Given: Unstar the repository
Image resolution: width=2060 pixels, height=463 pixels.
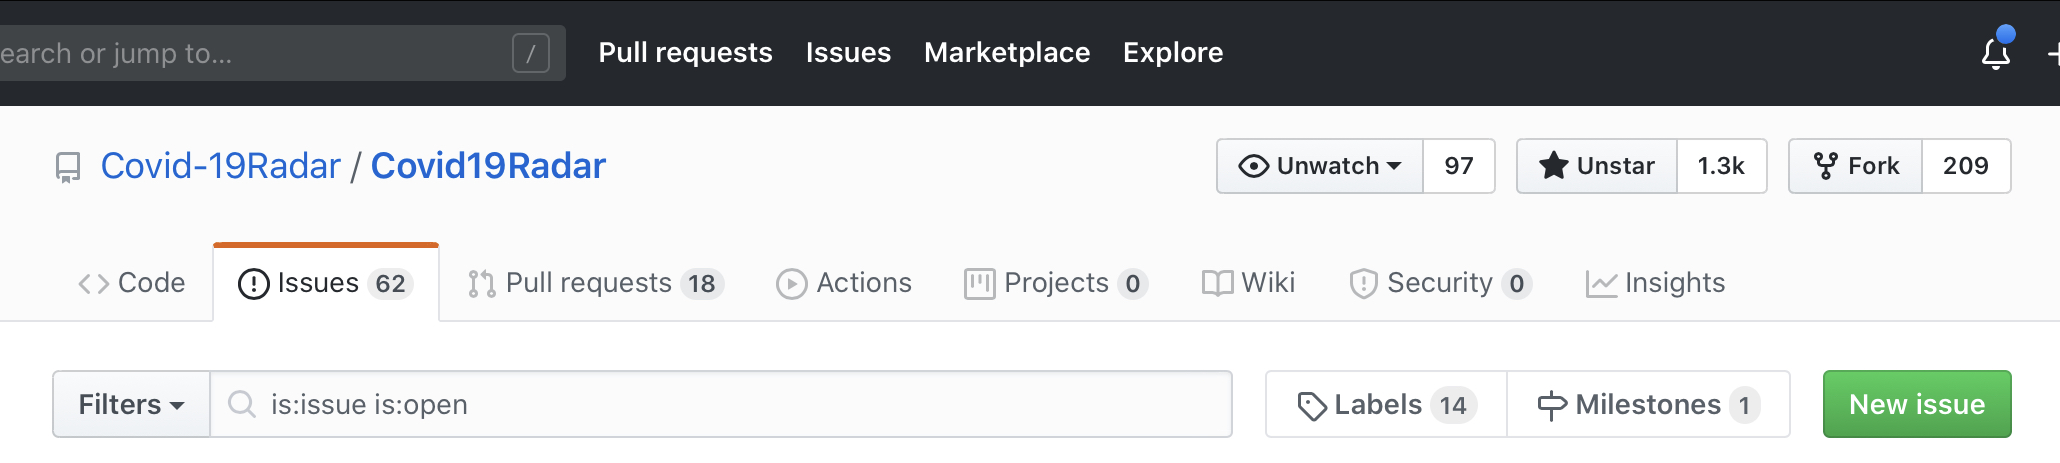Looking at the screenshot, I should [1597, 166].
